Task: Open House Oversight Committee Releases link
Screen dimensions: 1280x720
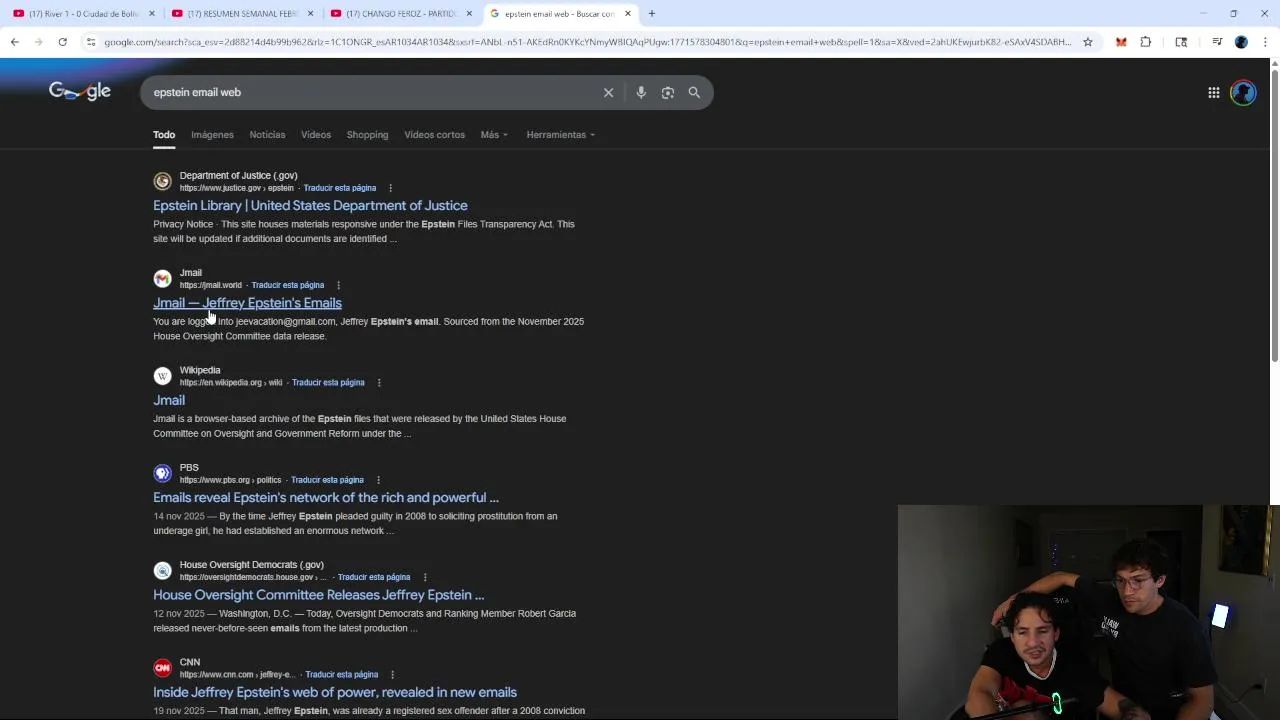Action: (x=318, y=595)
